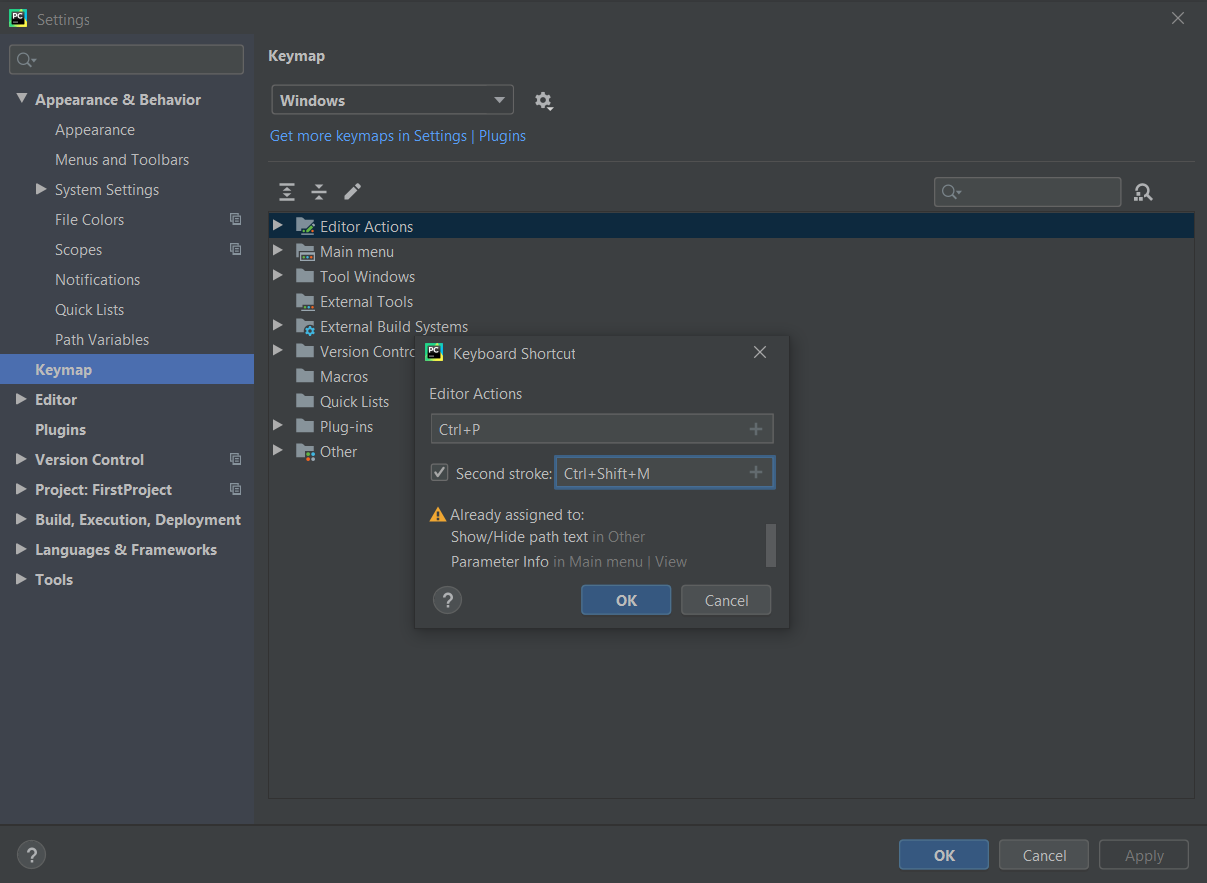Expand the Version Control tree in sidebar
The image size is (1207, 883).
coord(22,459)
